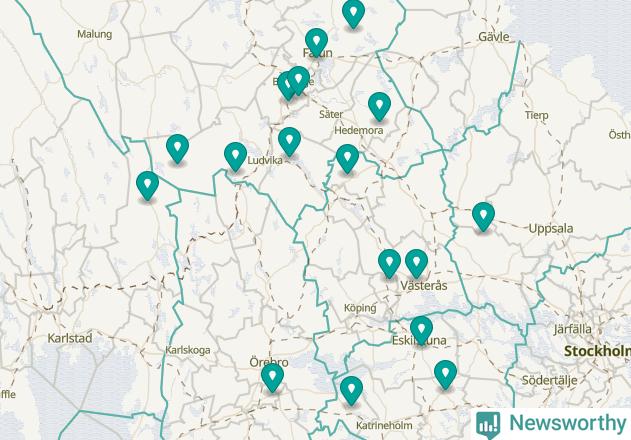This screenshot has height=440, width=631.
Task: Select the pin above-right of Ludvika label
Action: [289, 142]
